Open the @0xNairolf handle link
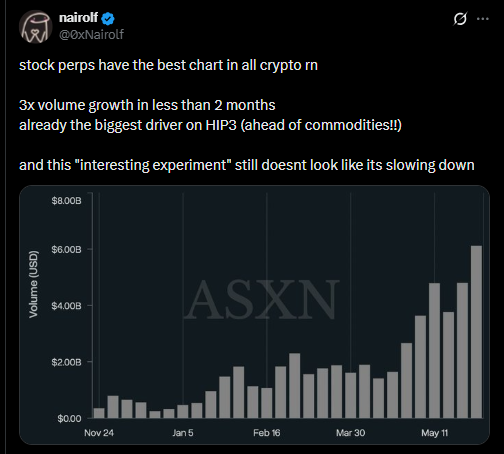This screenshot has width=504, height=454. coord(91,34)
